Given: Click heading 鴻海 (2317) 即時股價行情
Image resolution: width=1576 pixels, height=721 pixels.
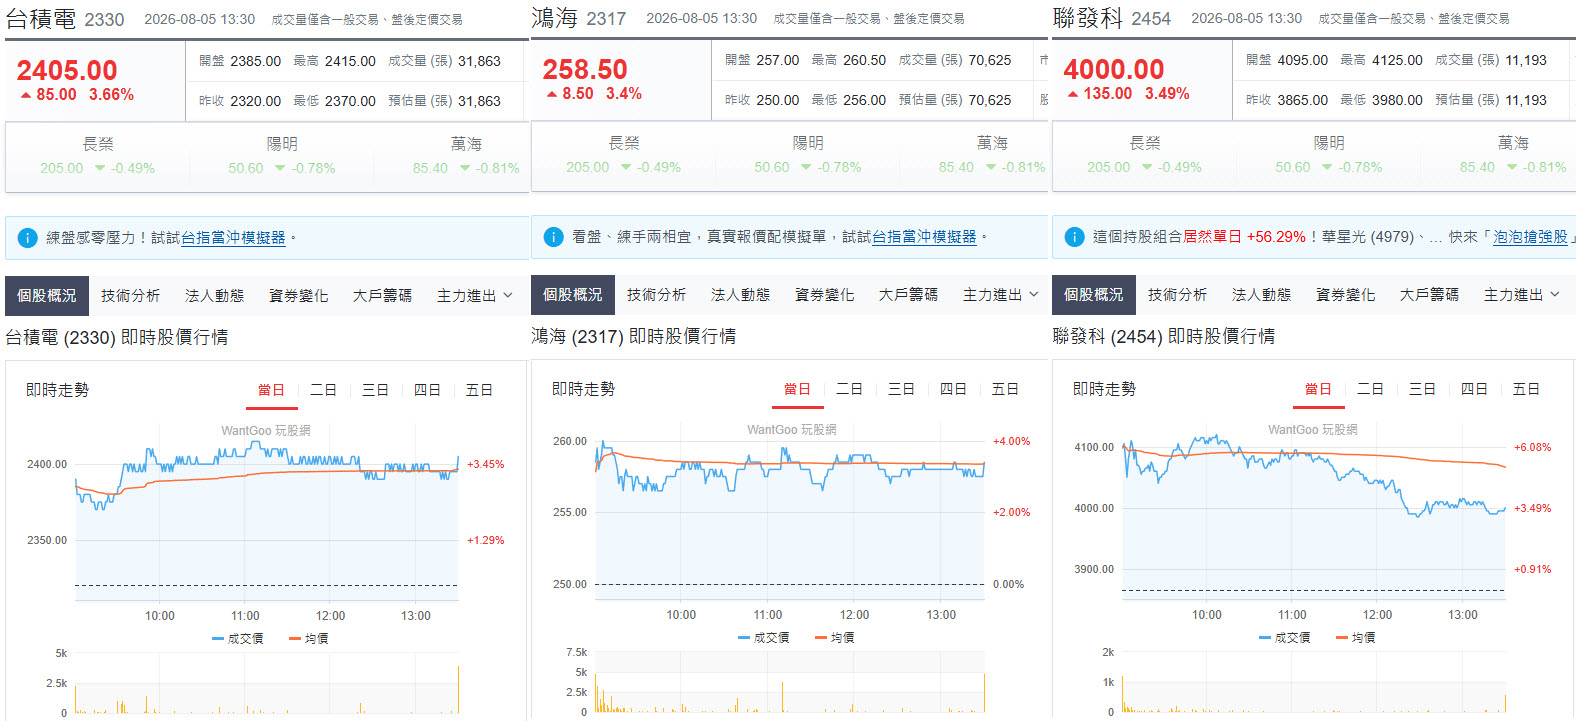Looking at the screenshot, I should tap(634, 337).
